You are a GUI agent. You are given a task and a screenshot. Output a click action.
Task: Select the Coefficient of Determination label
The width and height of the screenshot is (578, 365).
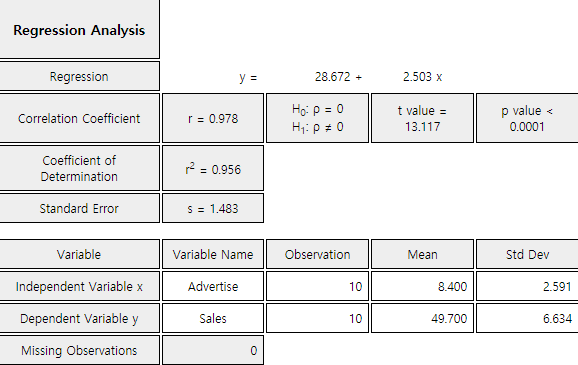(79, 168)
